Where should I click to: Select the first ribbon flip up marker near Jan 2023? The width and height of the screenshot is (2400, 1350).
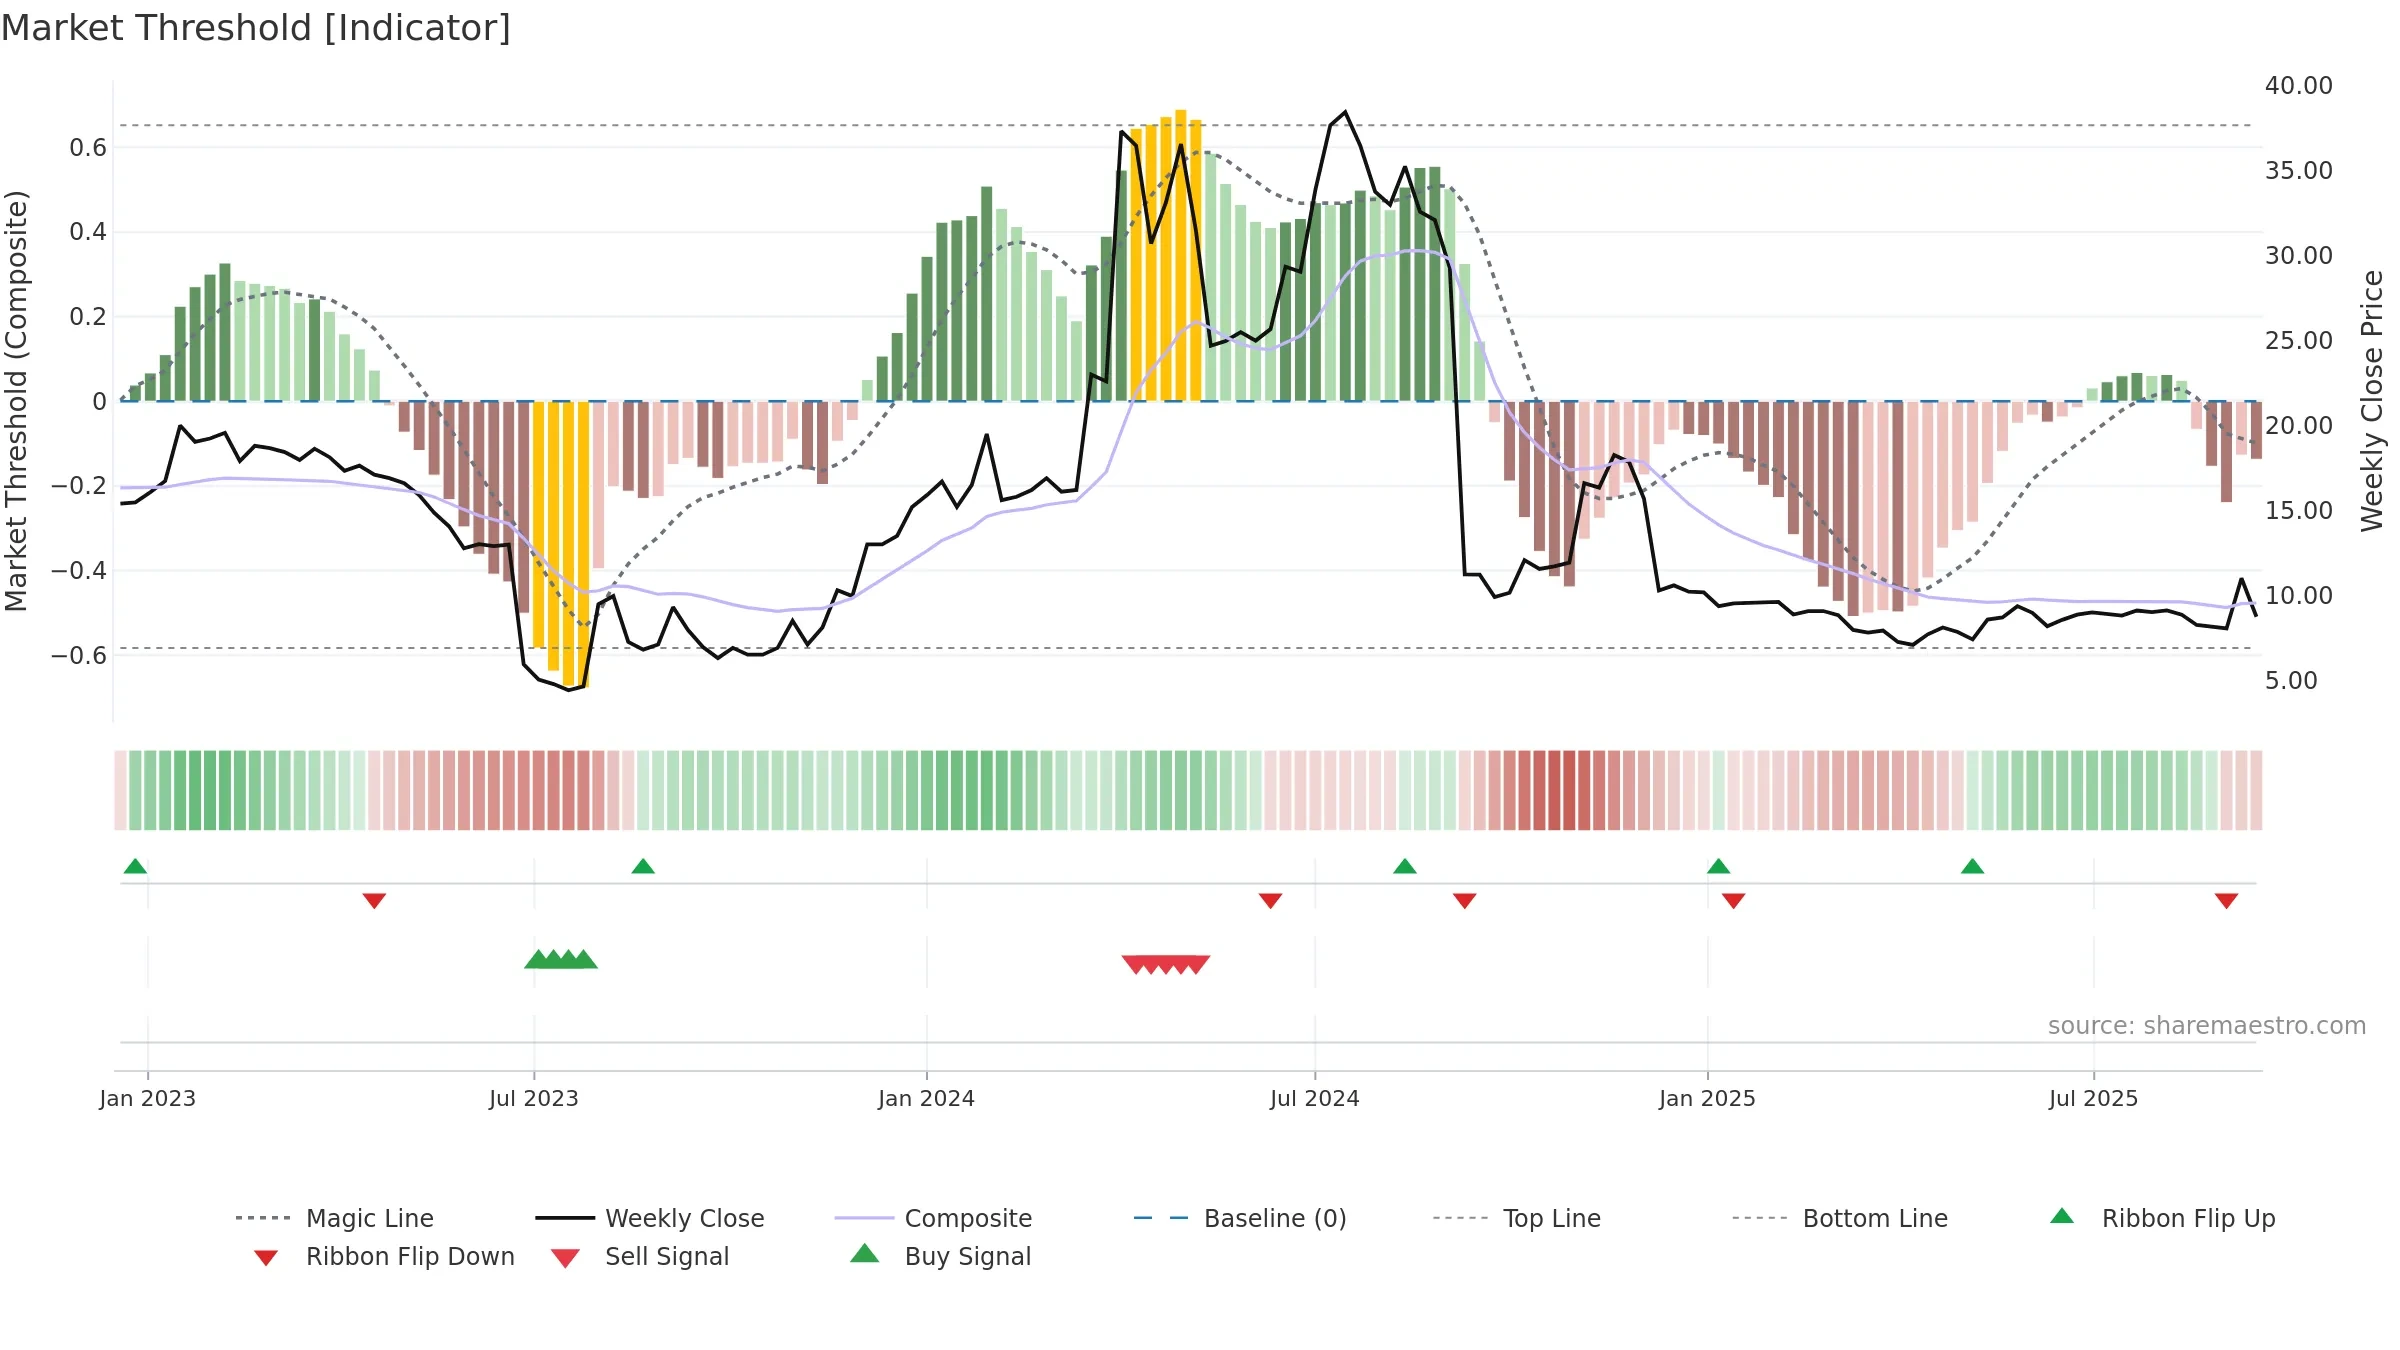click(x=135, y=866)
